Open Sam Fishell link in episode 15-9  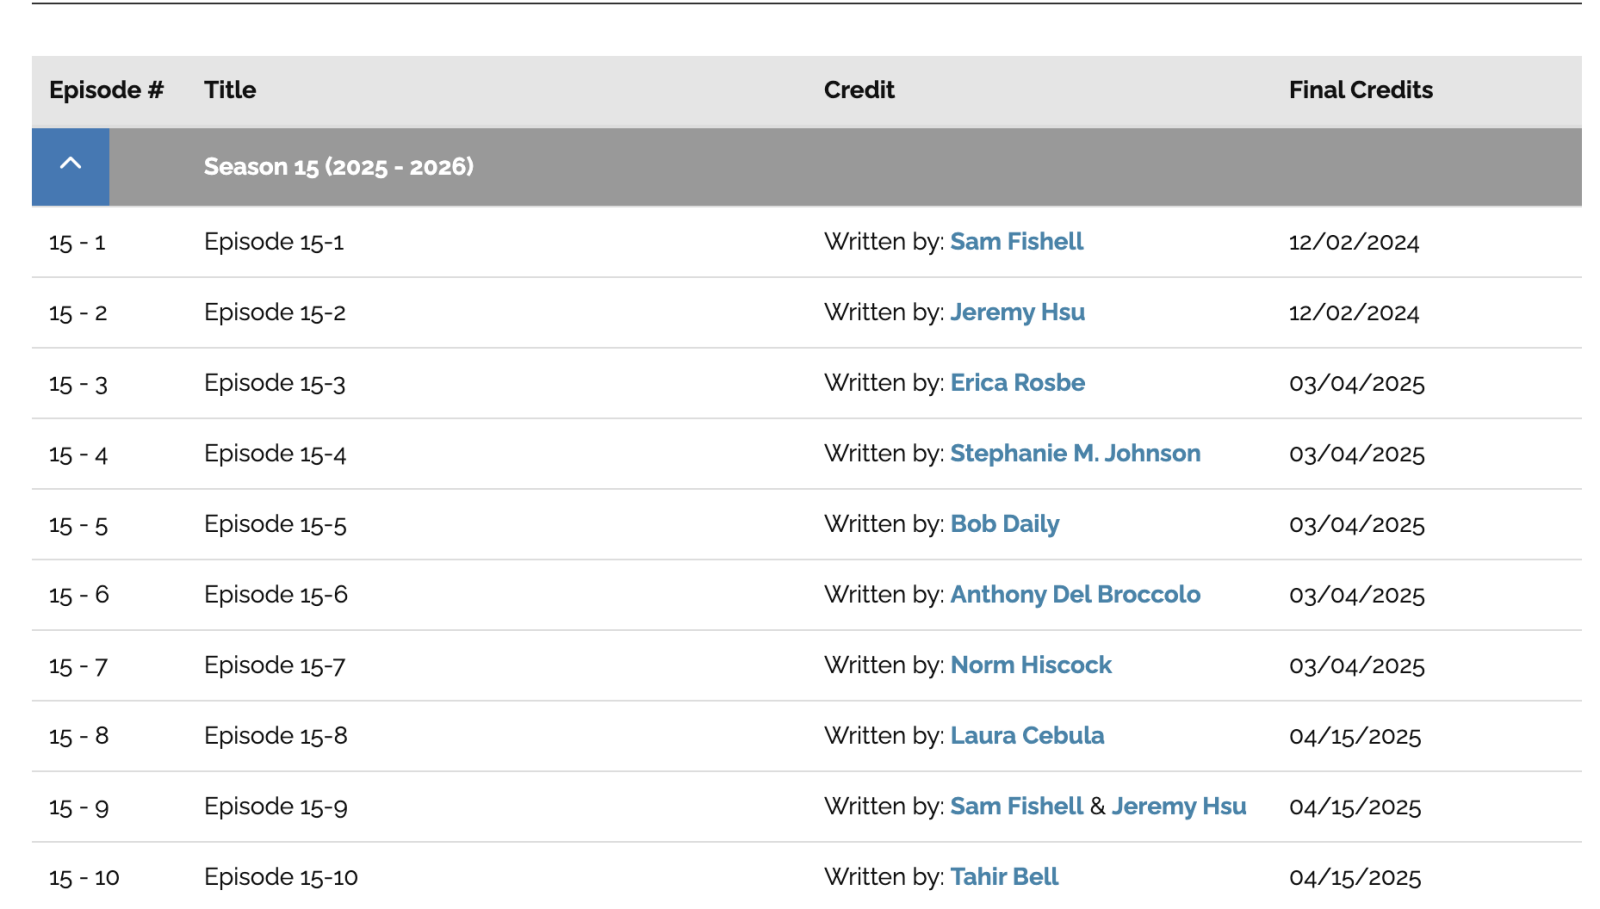1016,807
